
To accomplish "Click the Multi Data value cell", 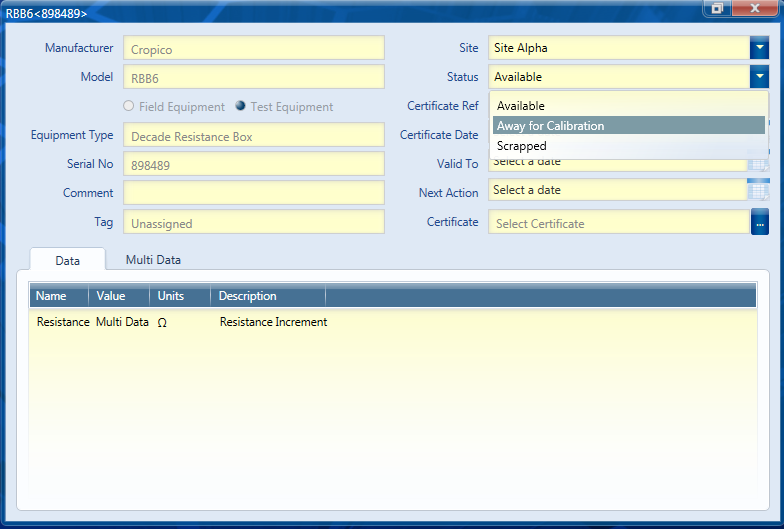I will [122, 322].
